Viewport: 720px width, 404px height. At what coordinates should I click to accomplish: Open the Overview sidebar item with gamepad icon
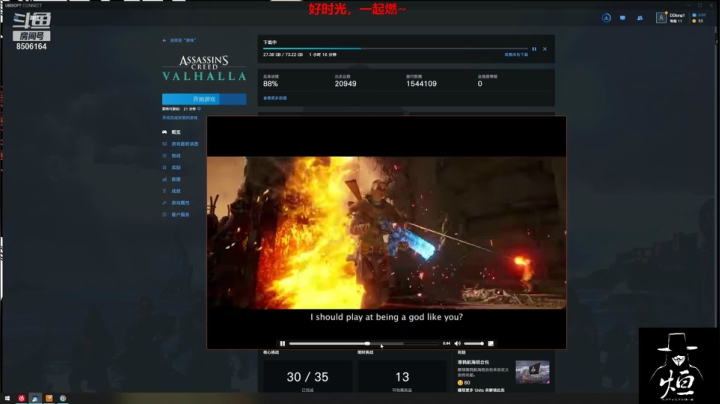(171, 132)
